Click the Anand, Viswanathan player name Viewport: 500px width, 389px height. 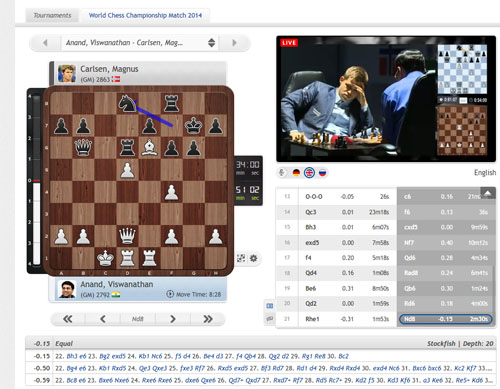click(x=117, y=284)
